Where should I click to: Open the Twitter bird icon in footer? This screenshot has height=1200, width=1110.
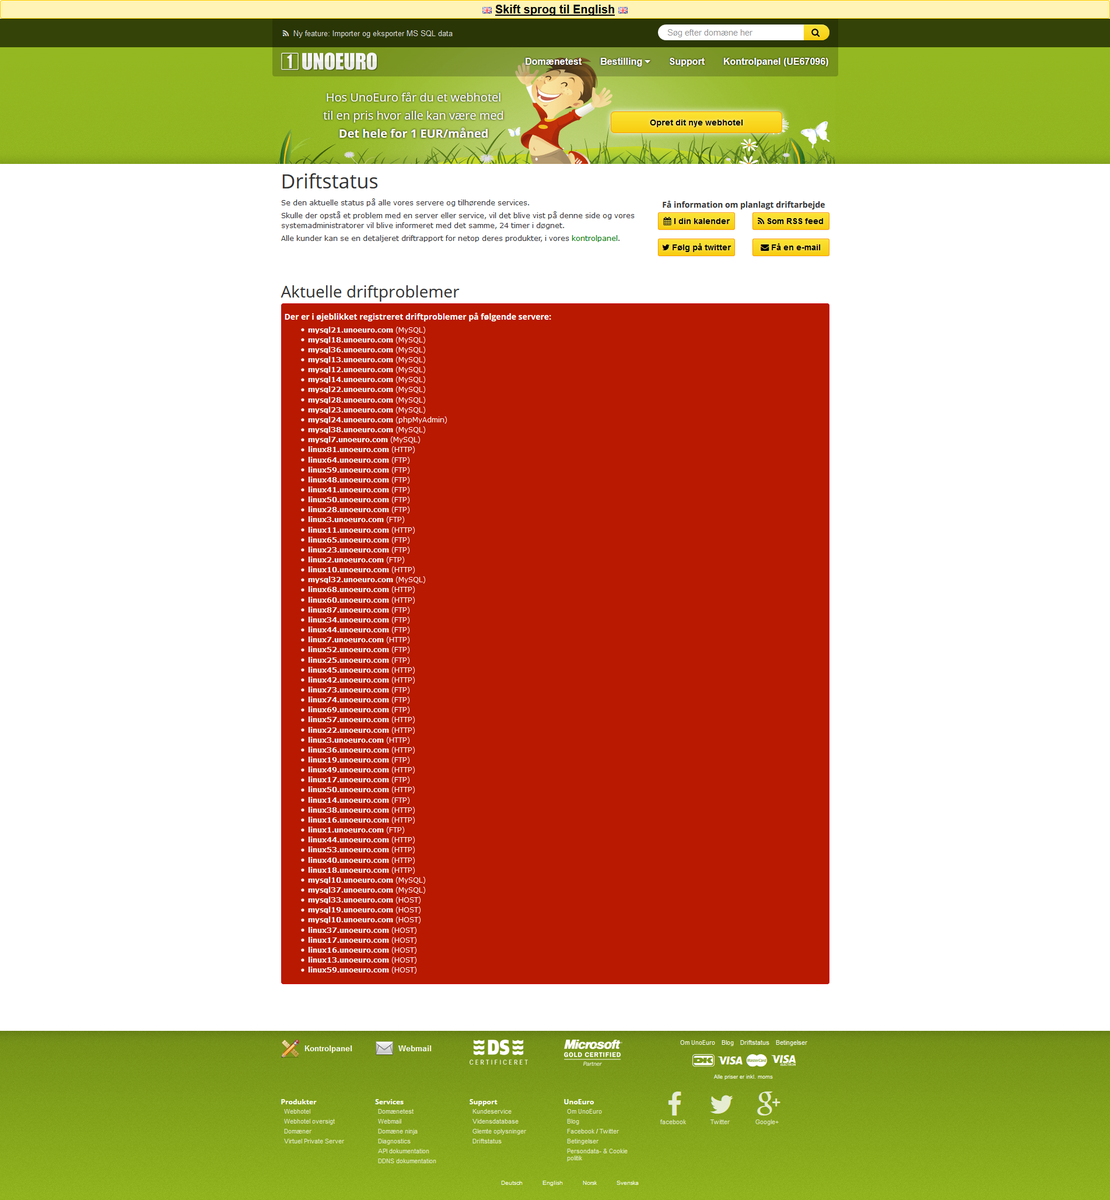(721, 1104)
